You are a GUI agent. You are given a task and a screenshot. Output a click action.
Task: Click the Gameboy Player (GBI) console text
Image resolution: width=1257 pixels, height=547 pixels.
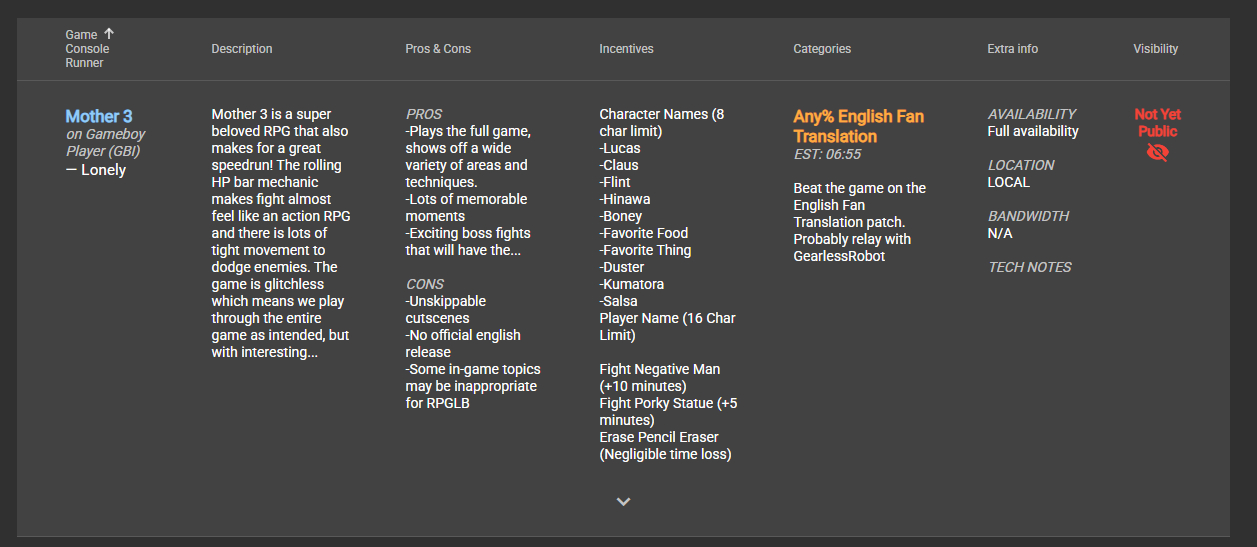tap(105, 142)
